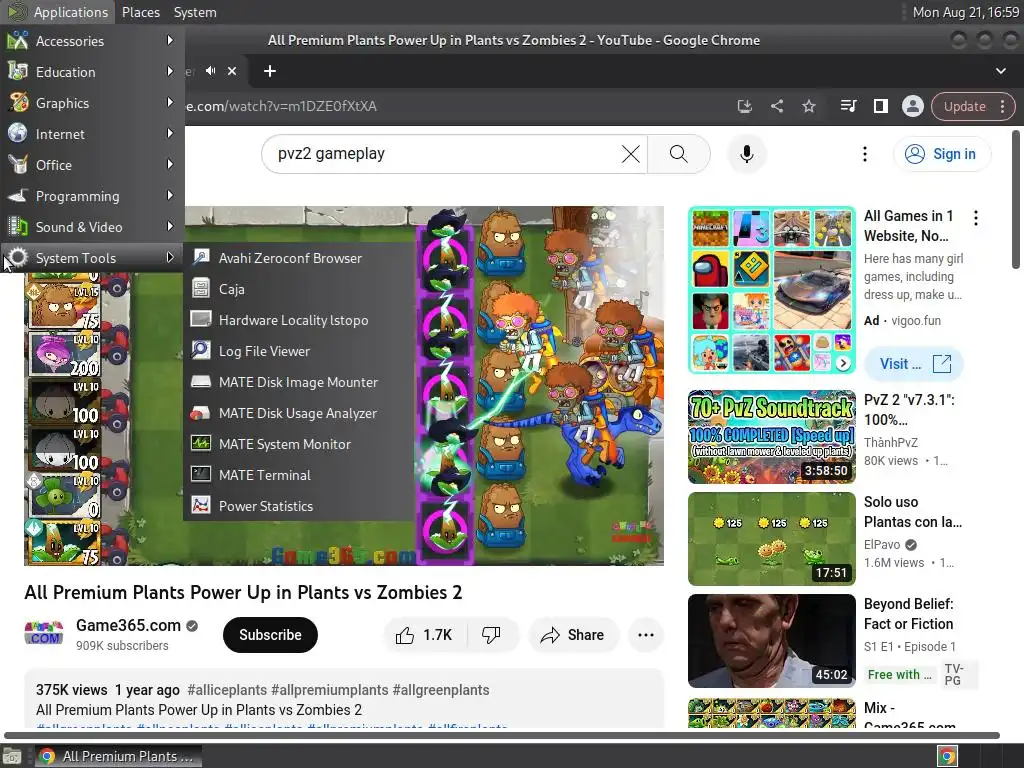
Task: Expand the Education submenu
Action: 92,72
